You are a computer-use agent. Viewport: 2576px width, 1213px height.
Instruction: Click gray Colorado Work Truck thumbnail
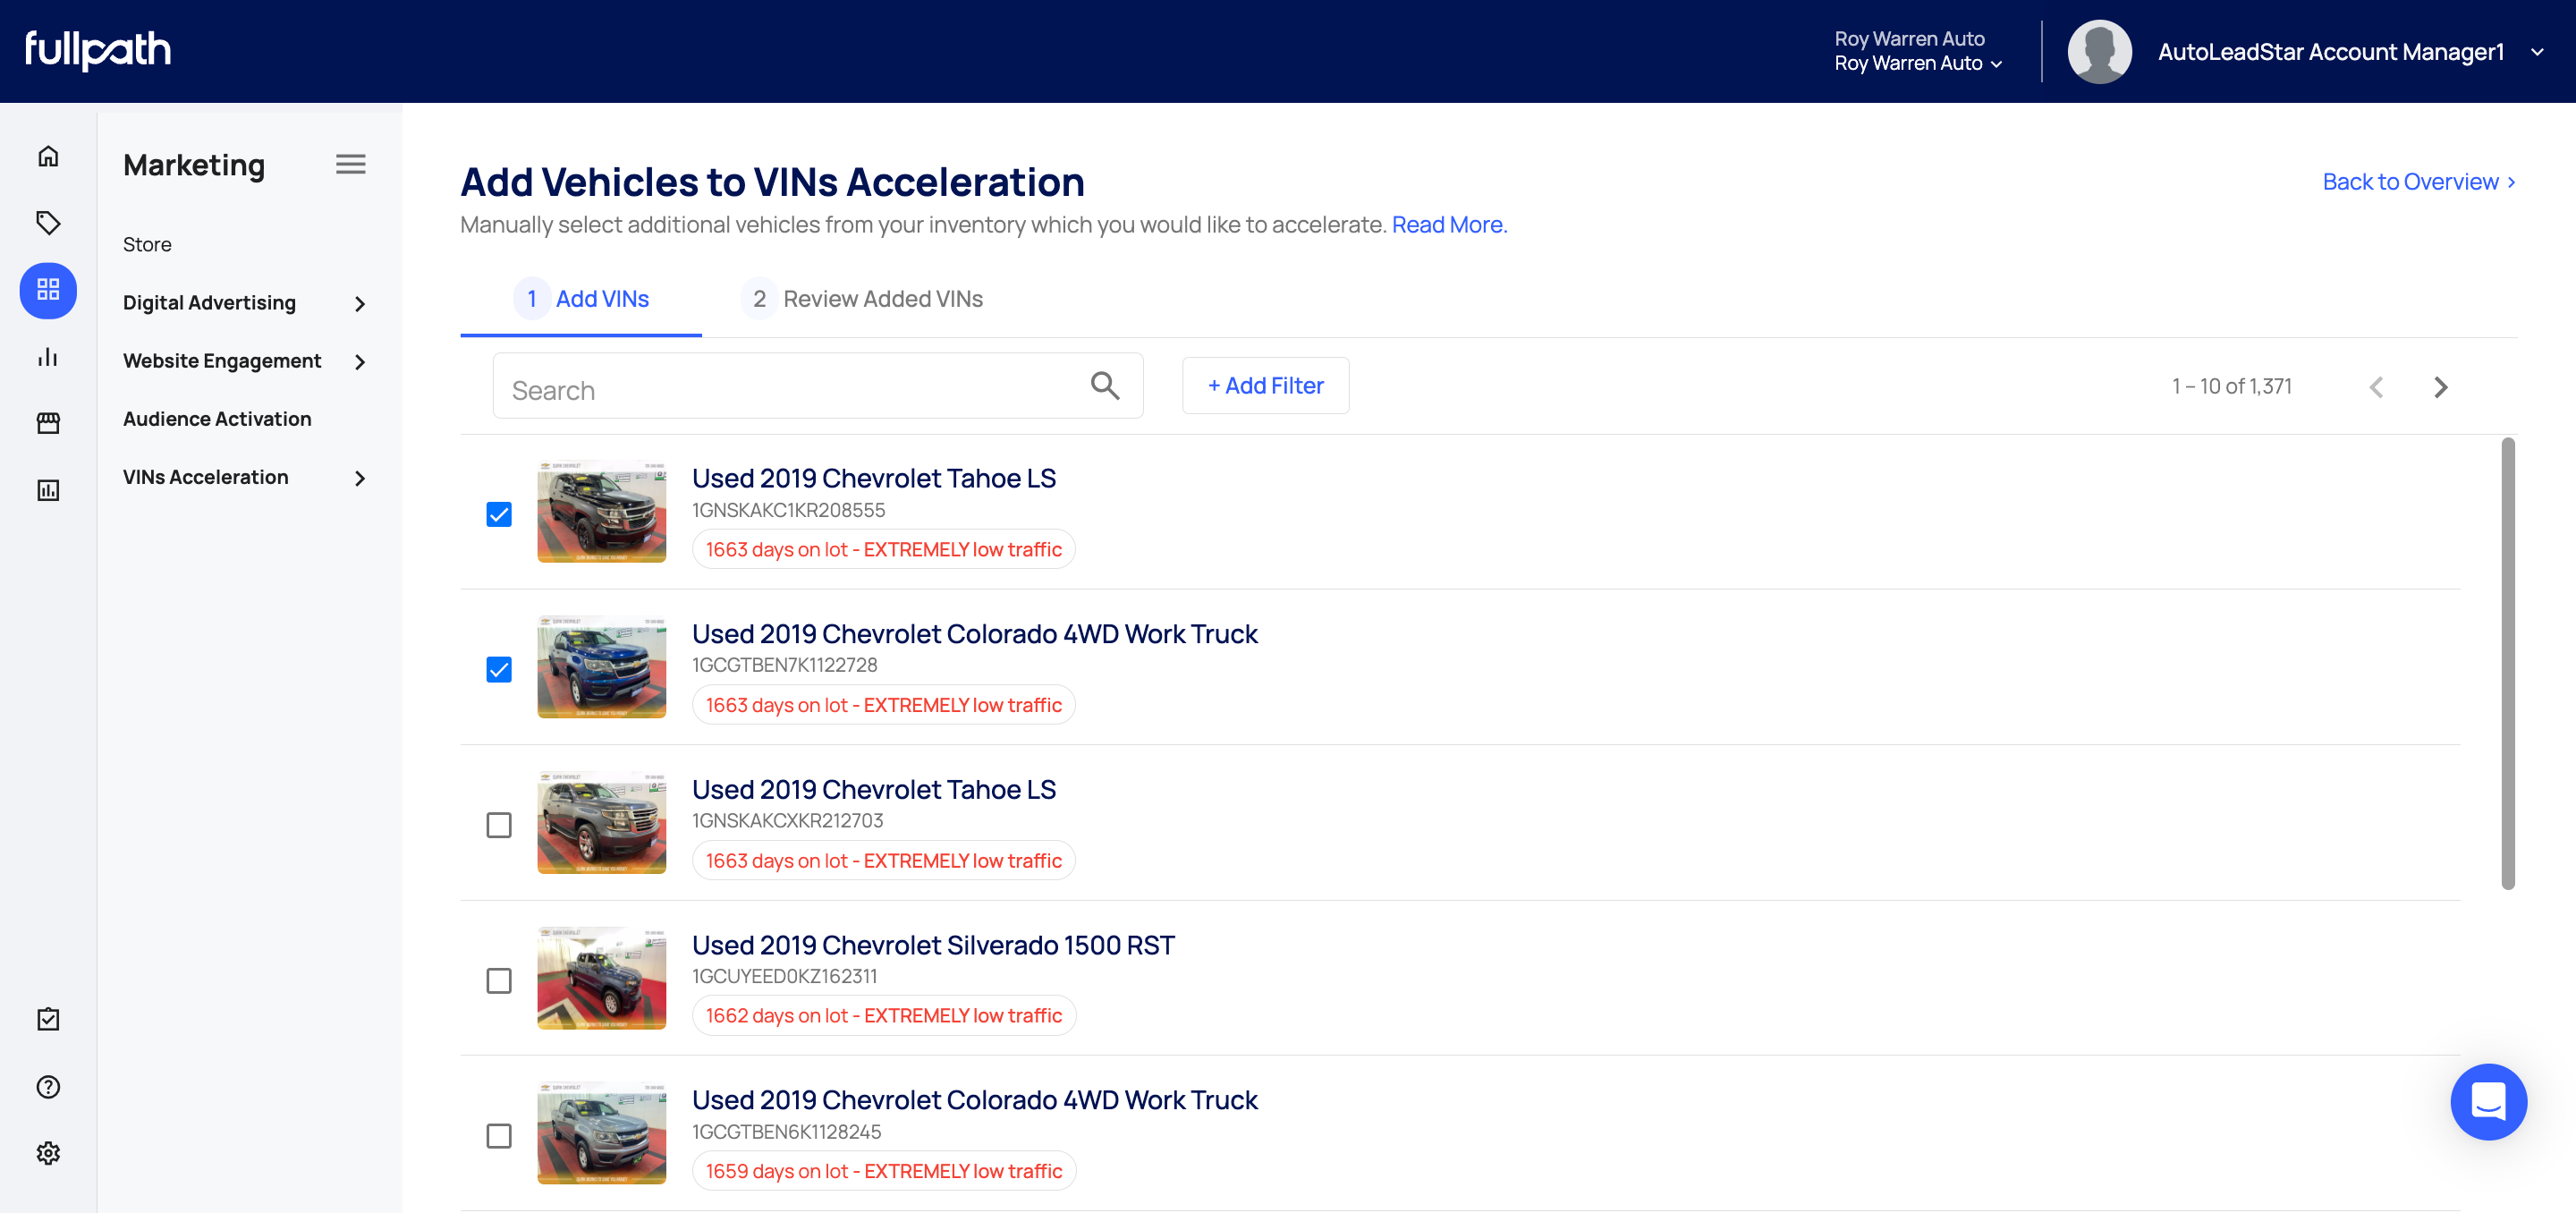click(601, 1133)
